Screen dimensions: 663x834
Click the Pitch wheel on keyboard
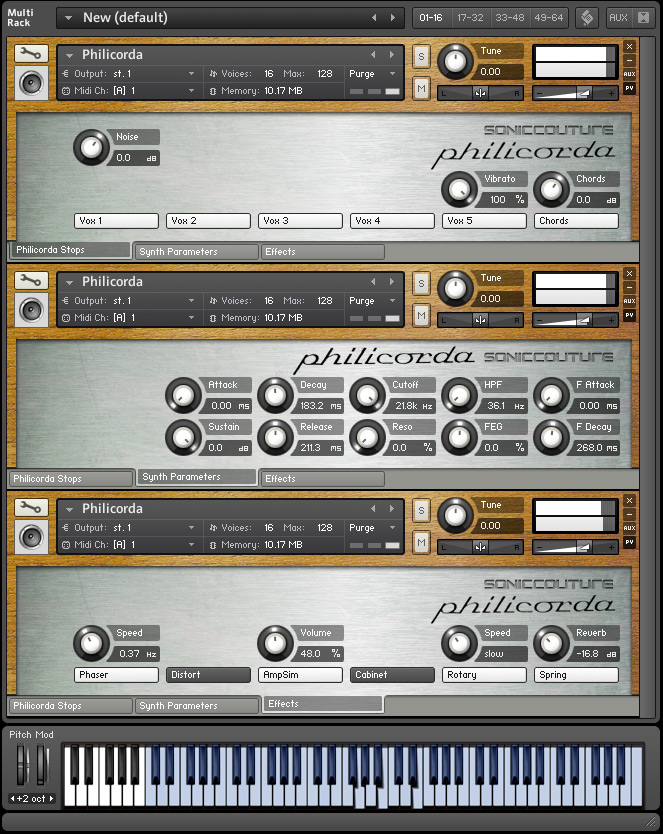click(x=21, y=765)
